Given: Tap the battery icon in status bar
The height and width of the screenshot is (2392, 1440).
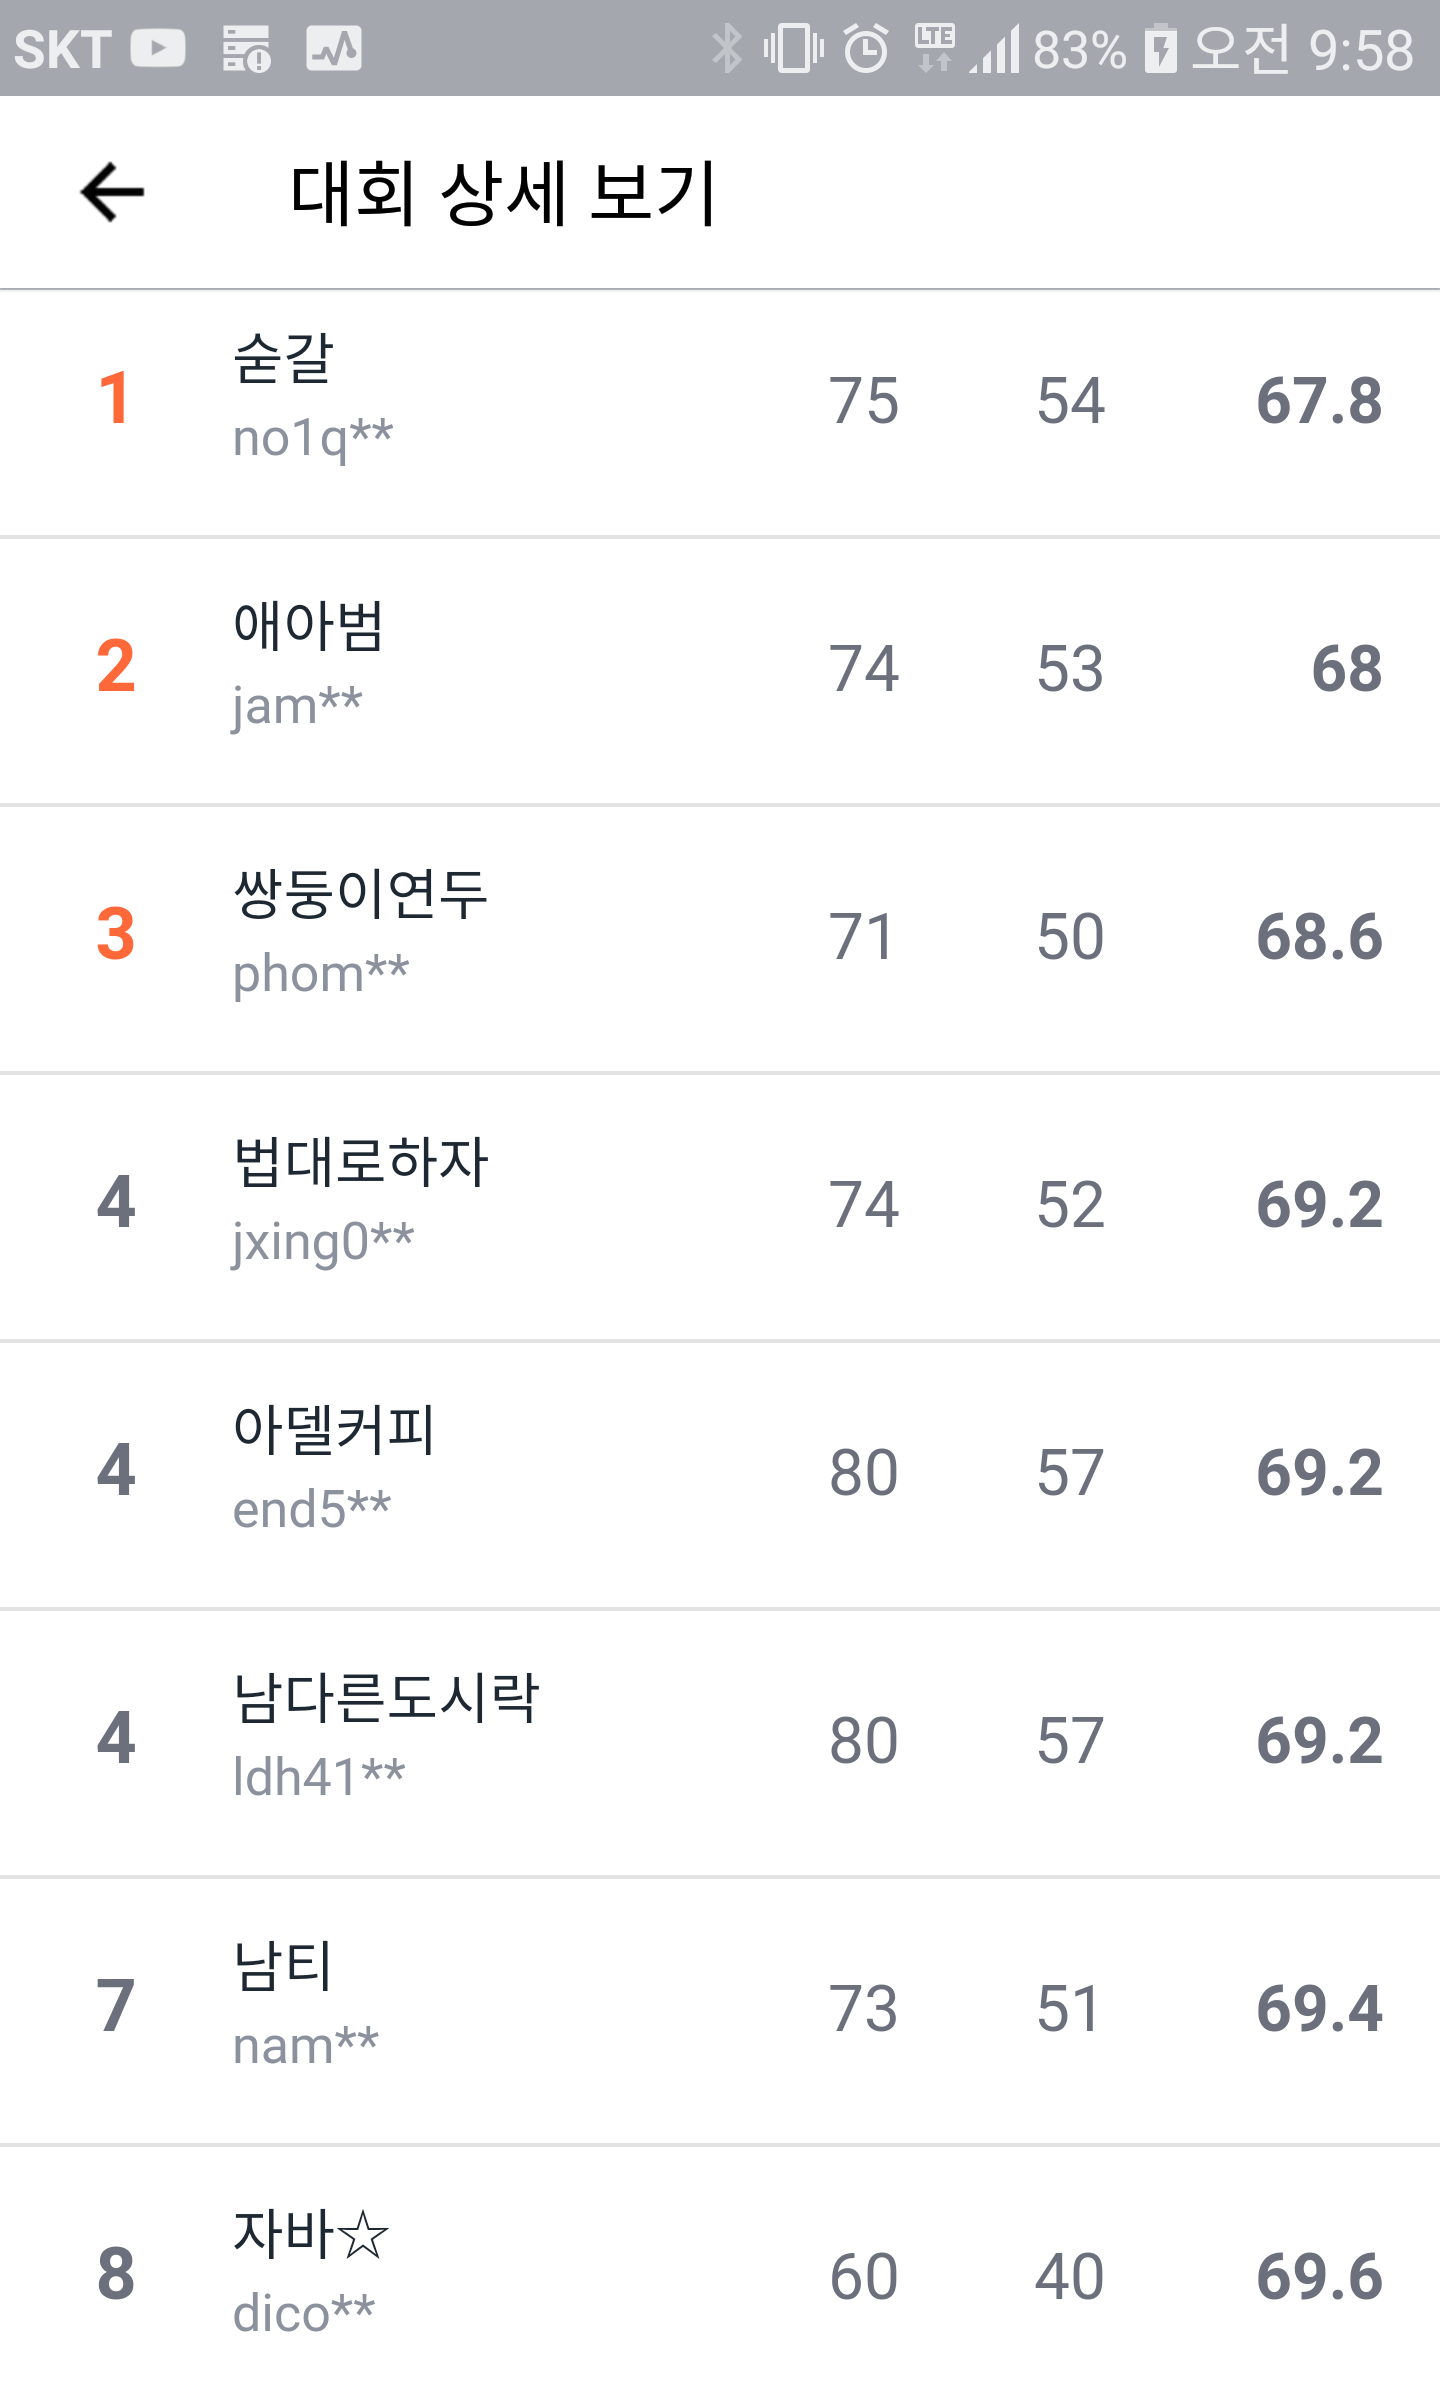Looking at the screenshot, I should (x=1160, y=49).
